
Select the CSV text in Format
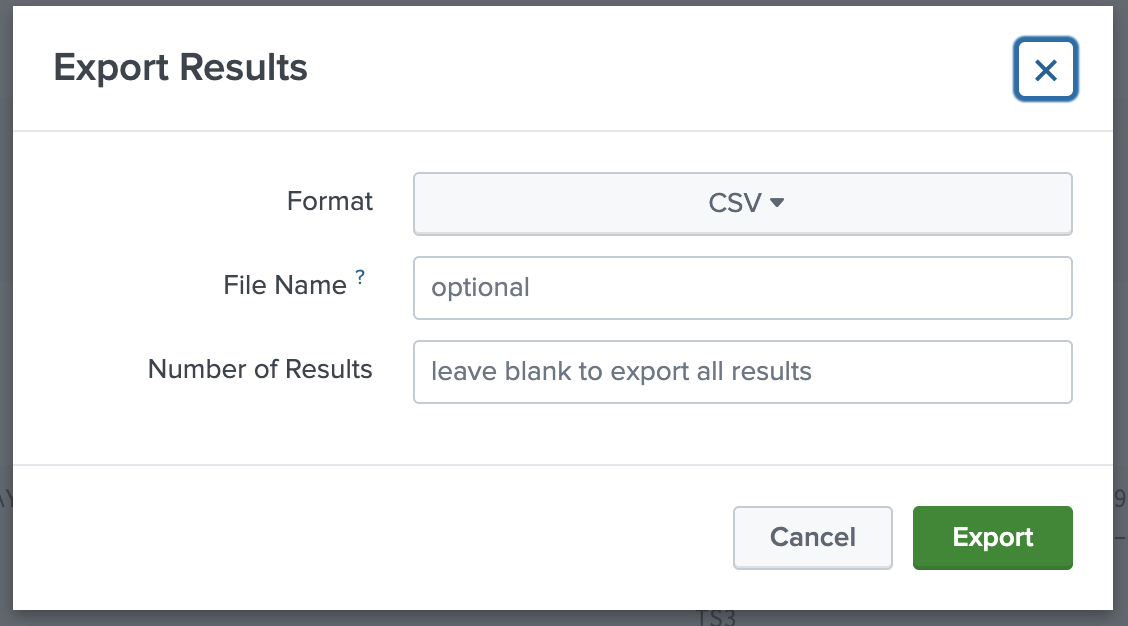(x=735, y=203)
